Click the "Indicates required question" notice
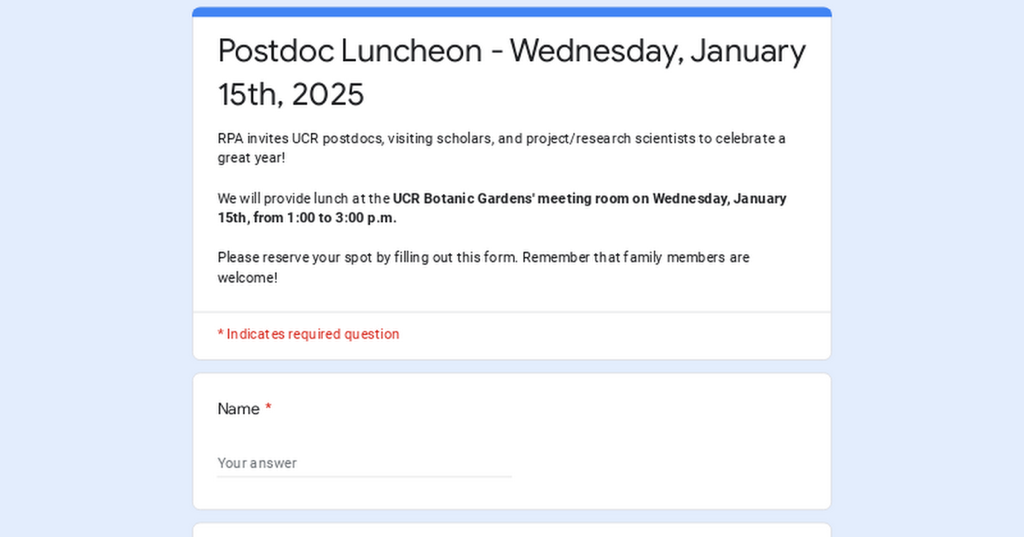Screen dimensions: 1024x537 click(x=312, y=334)
